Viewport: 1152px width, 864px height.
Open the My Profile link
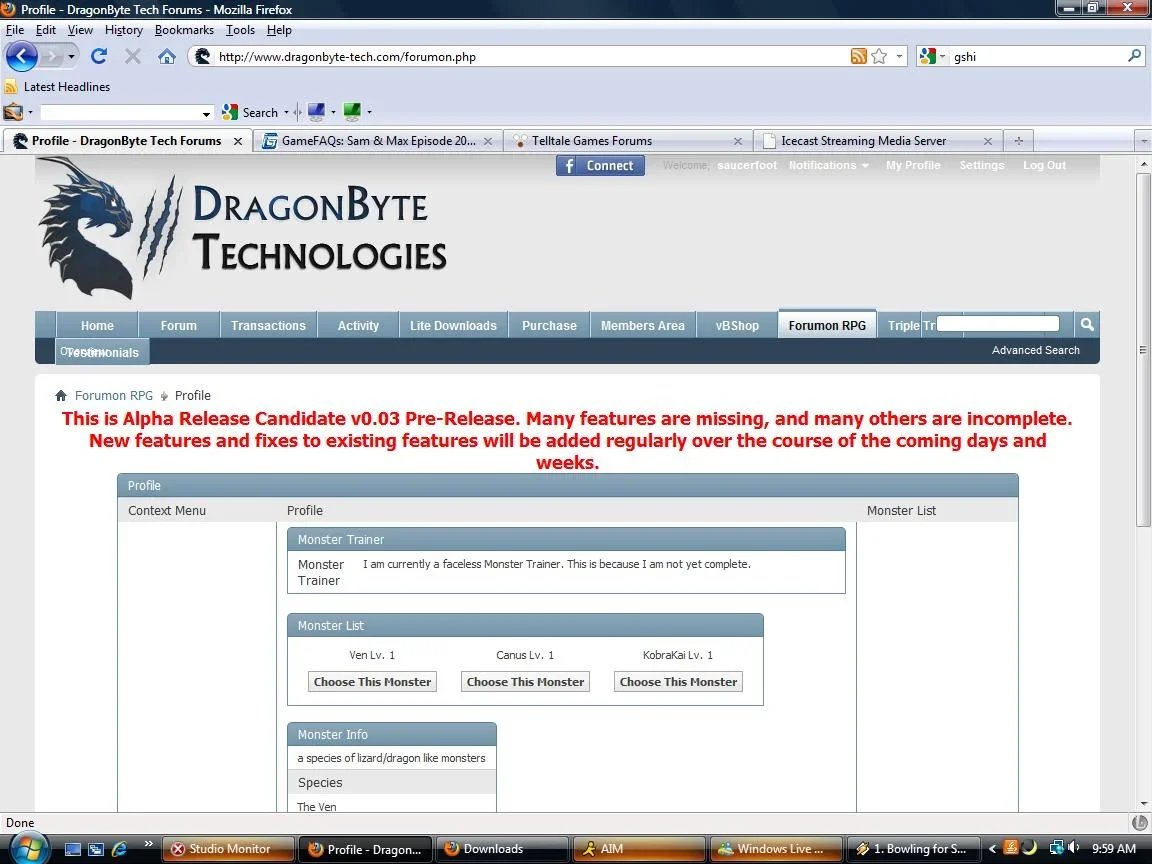point(912,165)
